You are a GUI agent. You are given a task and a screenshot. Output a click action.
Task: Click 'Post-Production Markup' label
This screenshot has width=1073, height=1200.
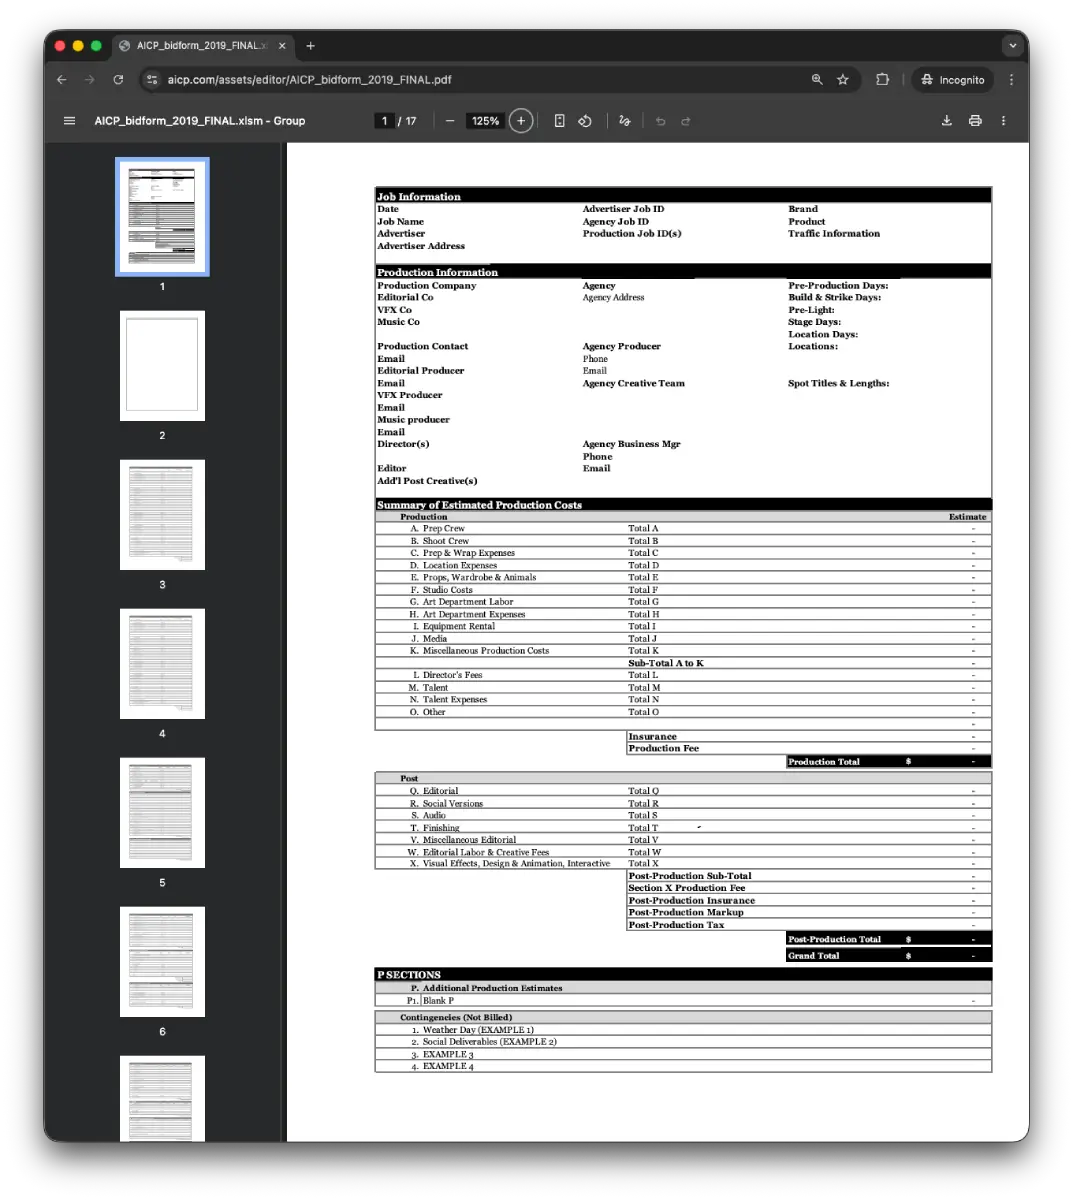point(686,913)
